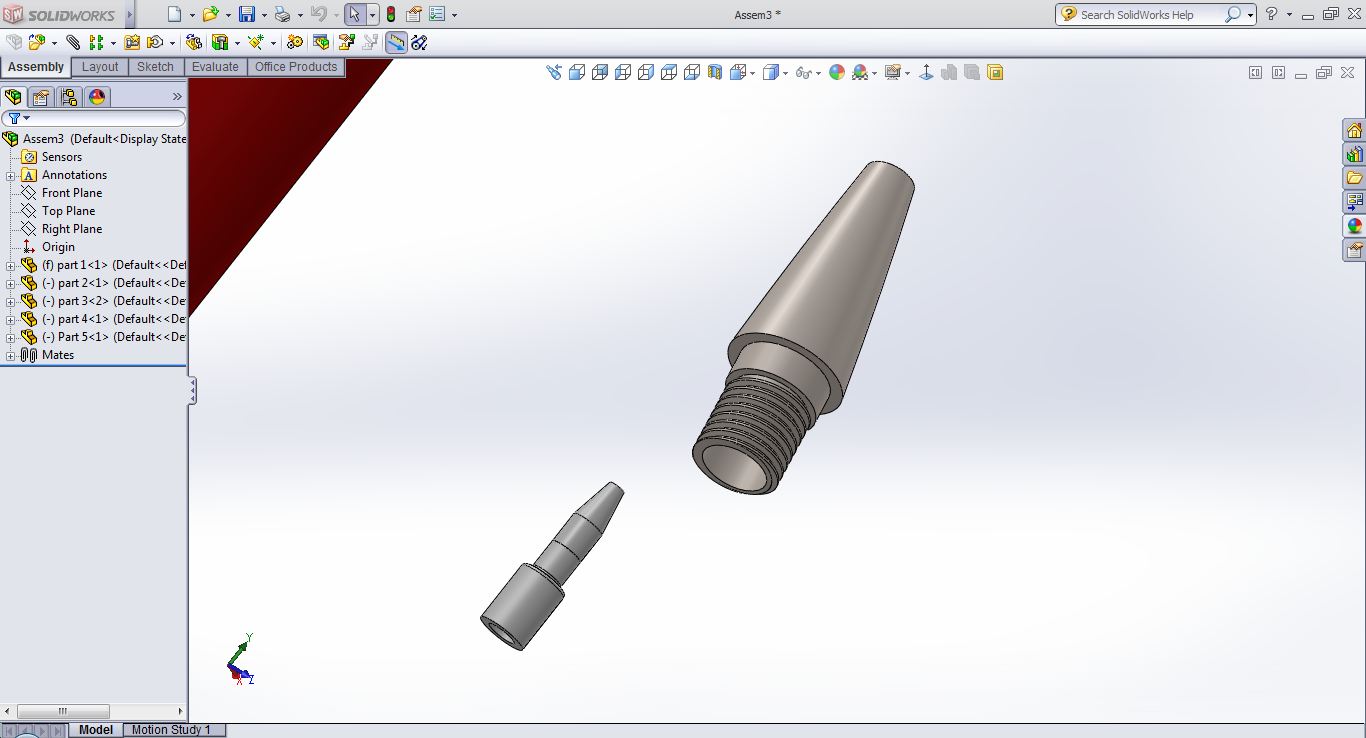Toggle the Section View tool
This screenshot has width=1366, height=738.
[x=715, y=72]
